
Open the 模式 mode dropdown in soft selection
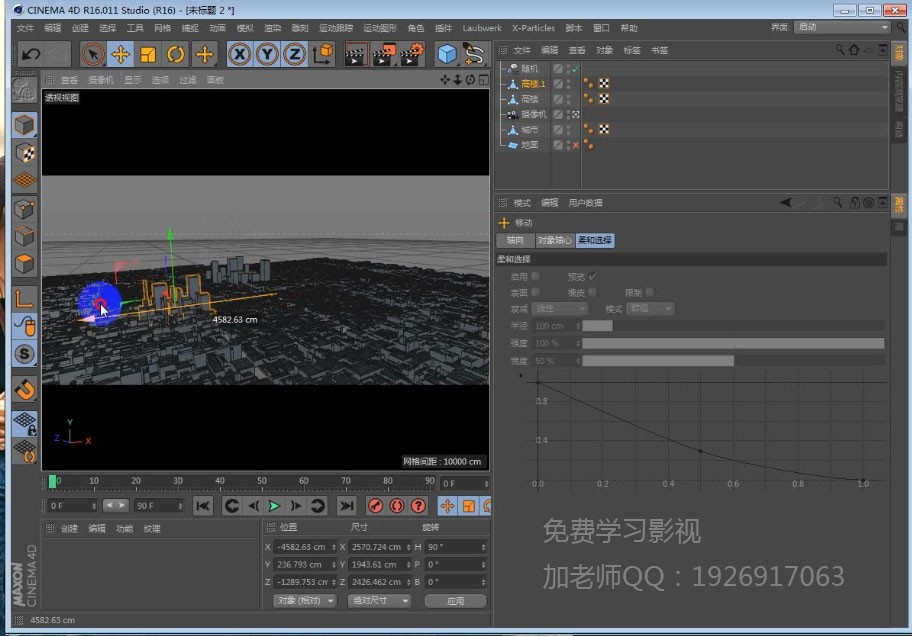tap(651, 308)
